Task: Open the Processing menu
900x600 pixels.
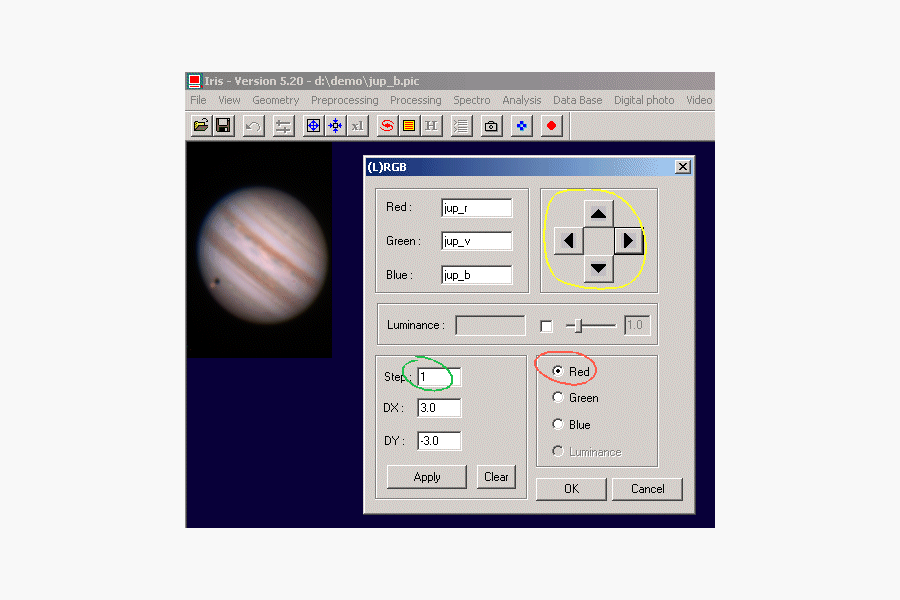Action: point(416,100)
